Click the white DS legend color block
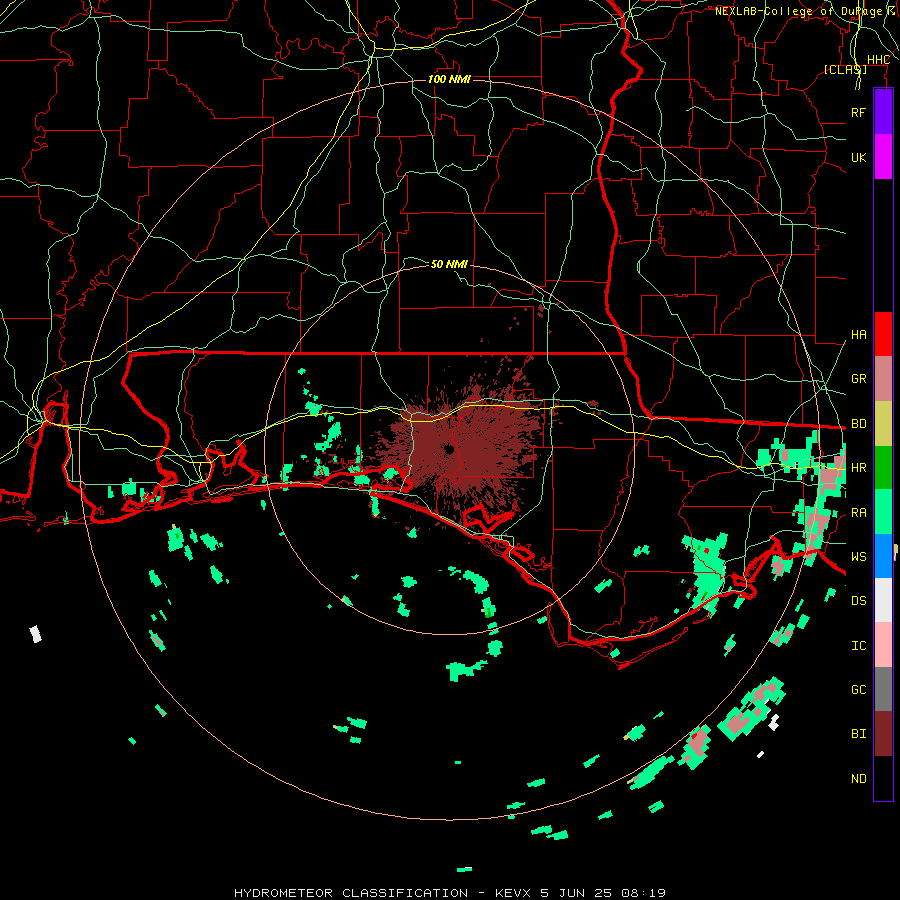This screenshot has height=900, width=900. [x=883, y=600]
